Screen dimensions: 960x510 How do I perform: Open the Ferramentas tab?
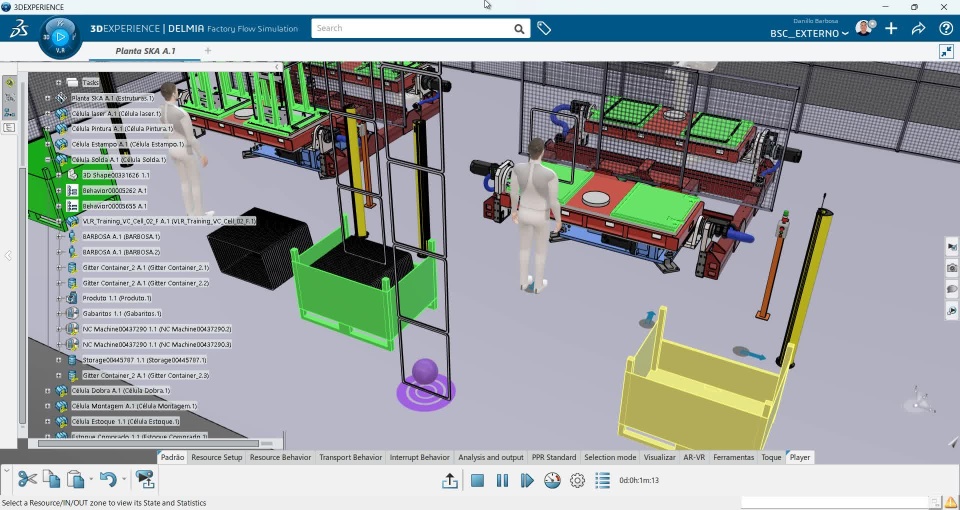coord(734,457)
